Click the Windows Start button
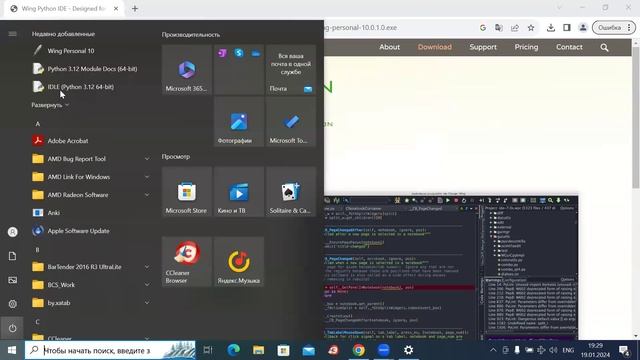Viewport: 640px width, 360px height. 12,350
